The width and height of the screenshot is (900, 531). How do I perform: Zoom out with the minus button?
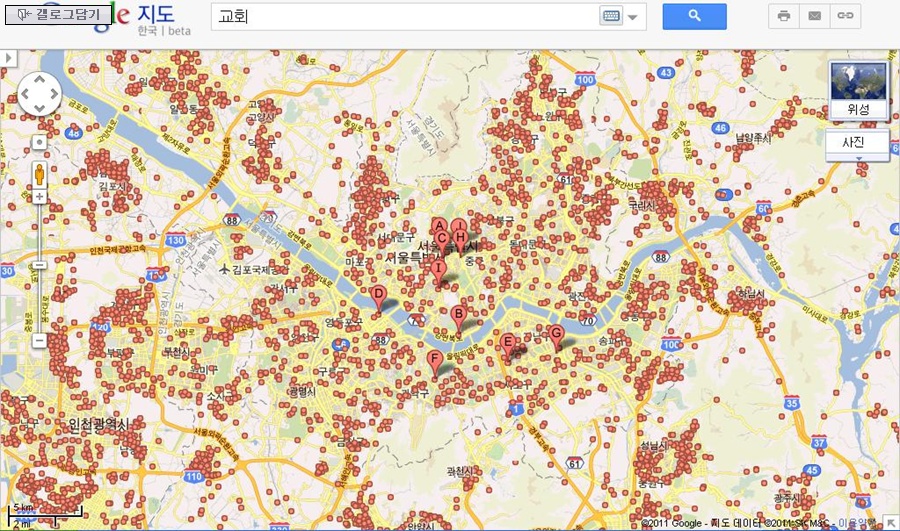(39, 341)
